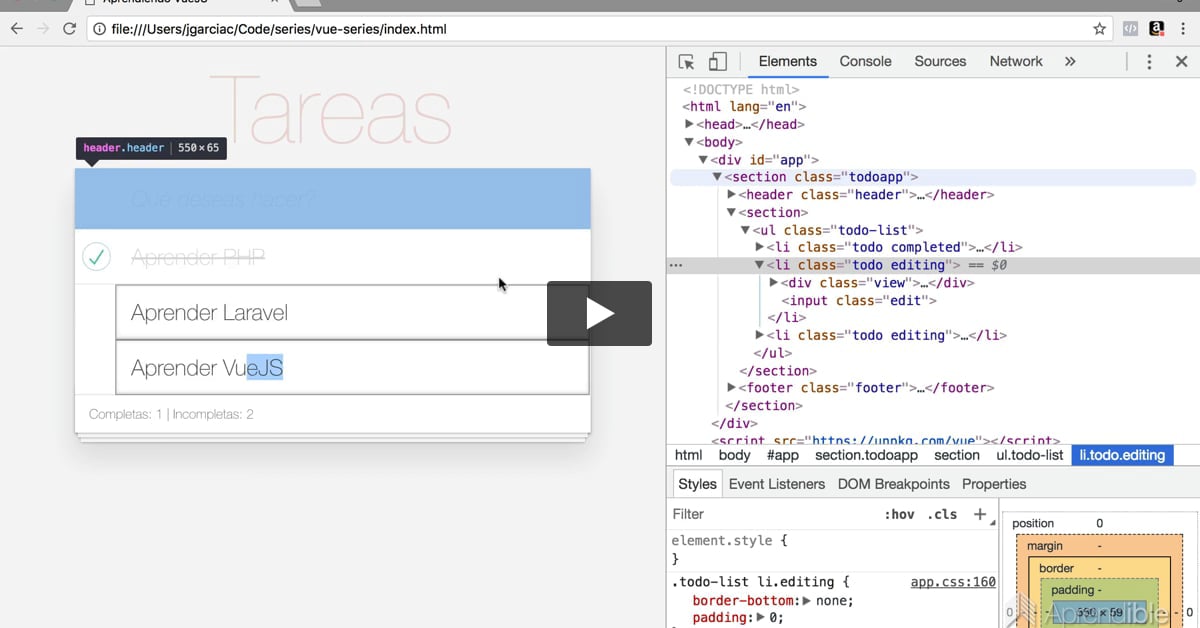Select the html lang en line
Screen dimensions: 1200x628
tap(744, 107)
